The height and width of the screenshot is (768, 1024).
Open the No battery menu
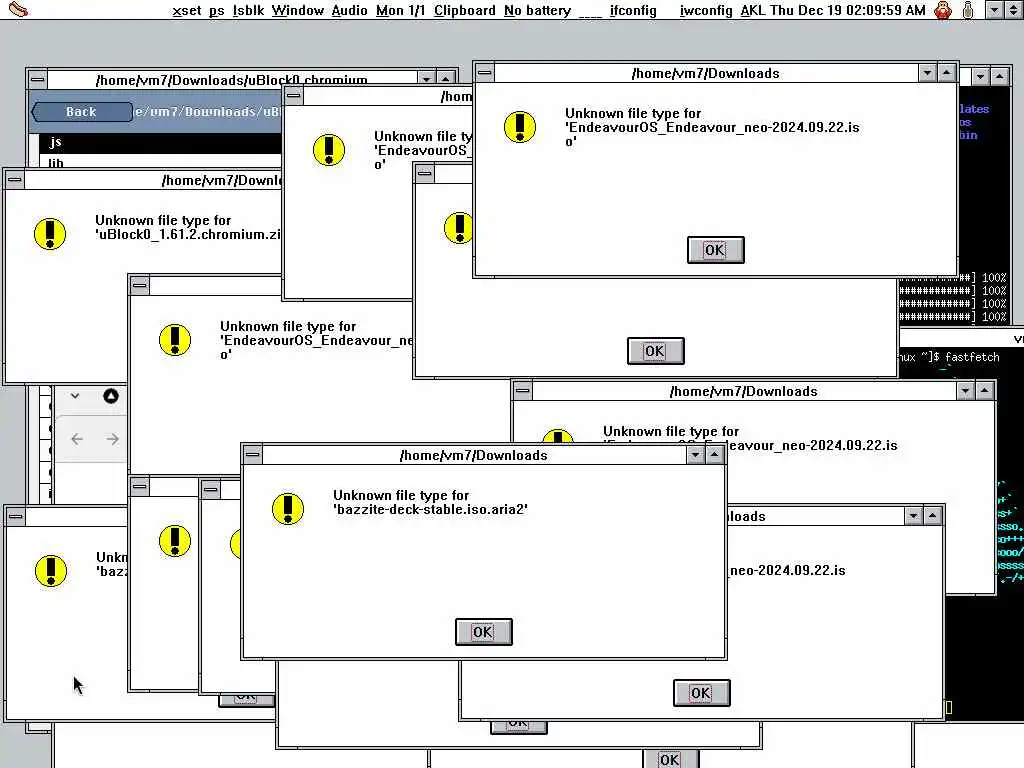tap(537, 10)
